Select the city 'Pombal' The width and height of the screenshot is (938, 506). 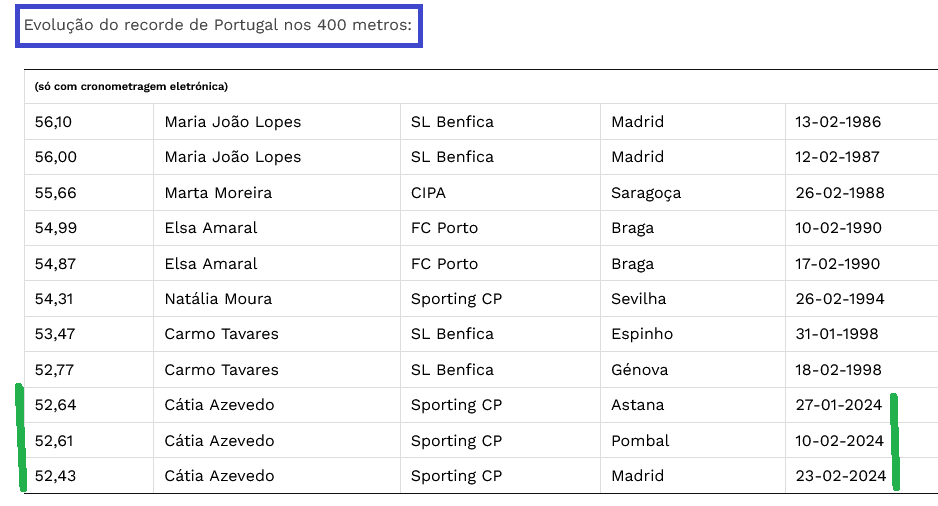[x=640, y=441]
